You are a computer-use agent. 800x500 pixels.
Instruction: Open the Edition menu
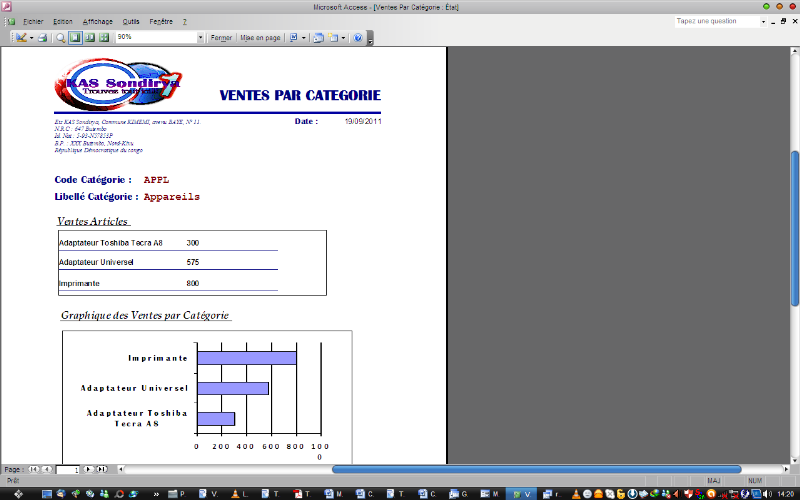click(63, 21)
